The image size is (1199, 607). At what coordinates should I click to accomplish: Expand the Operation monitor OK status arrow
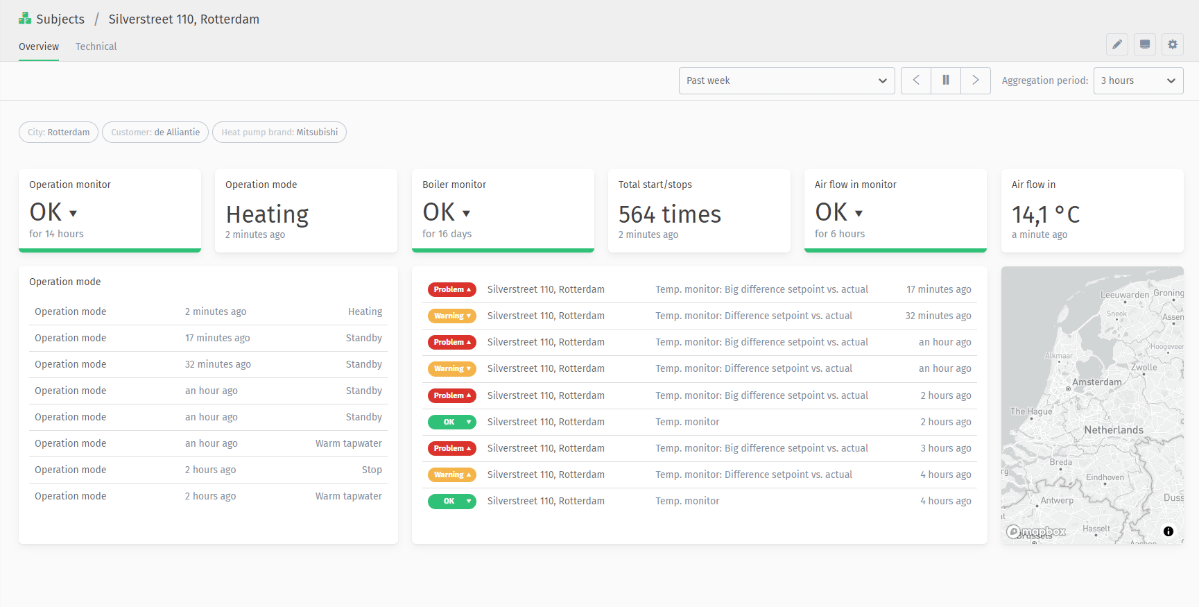point(73,213)
